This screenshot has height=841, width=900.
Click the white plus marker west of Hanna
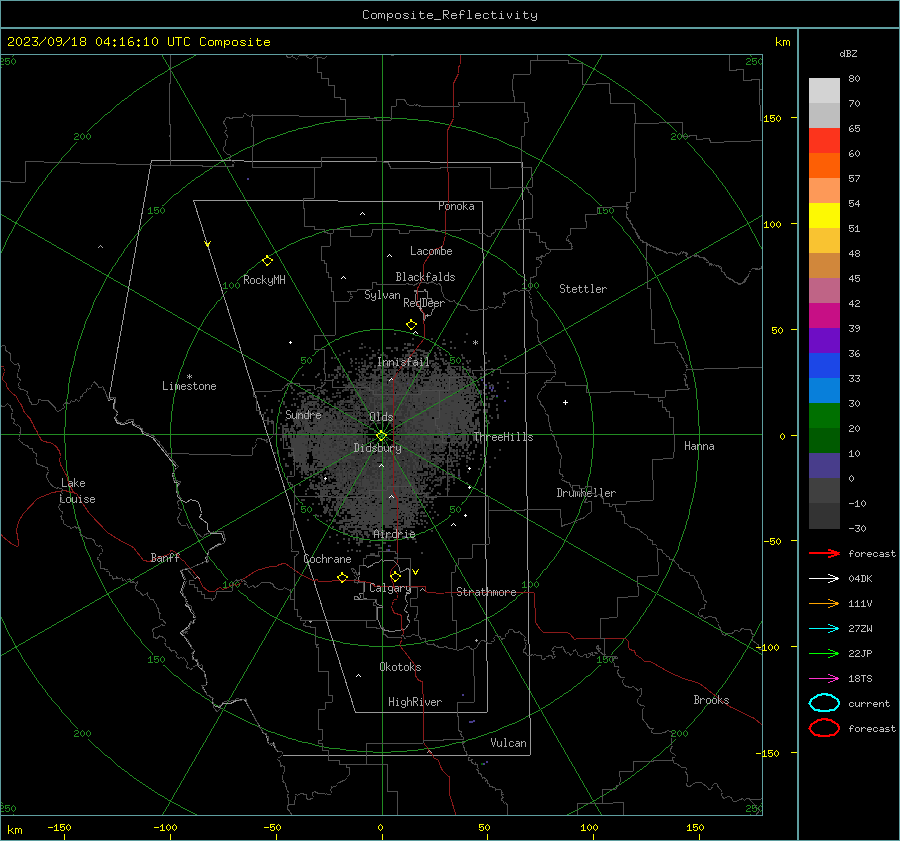565,402
